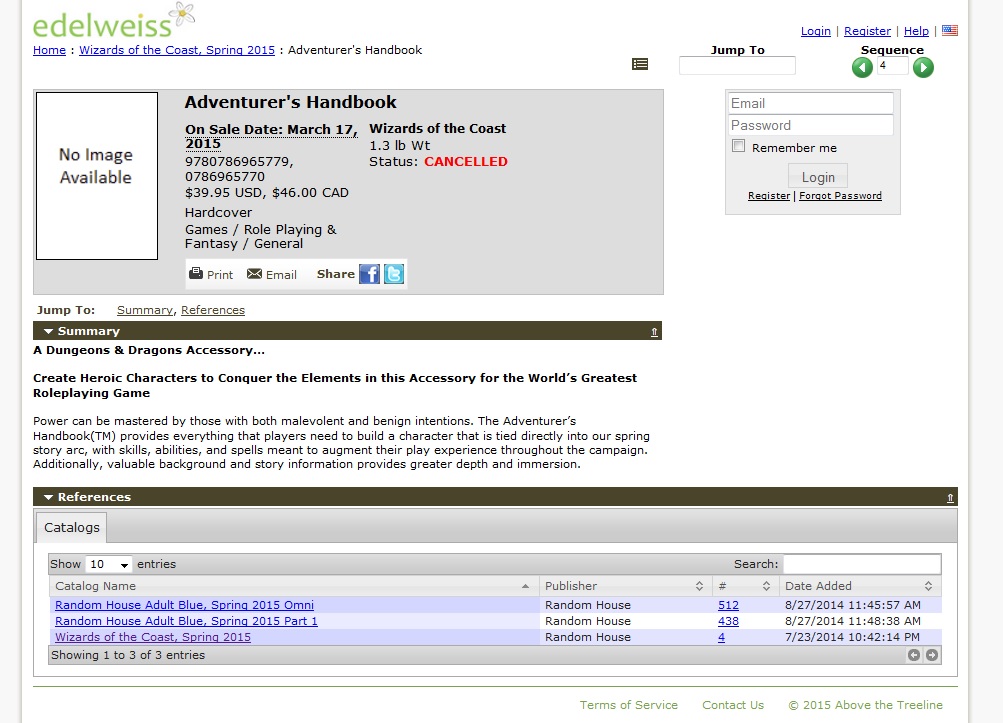Click the catalog Search field
1003x723 pixels.
pyautogui.click(x=862, y=564)
